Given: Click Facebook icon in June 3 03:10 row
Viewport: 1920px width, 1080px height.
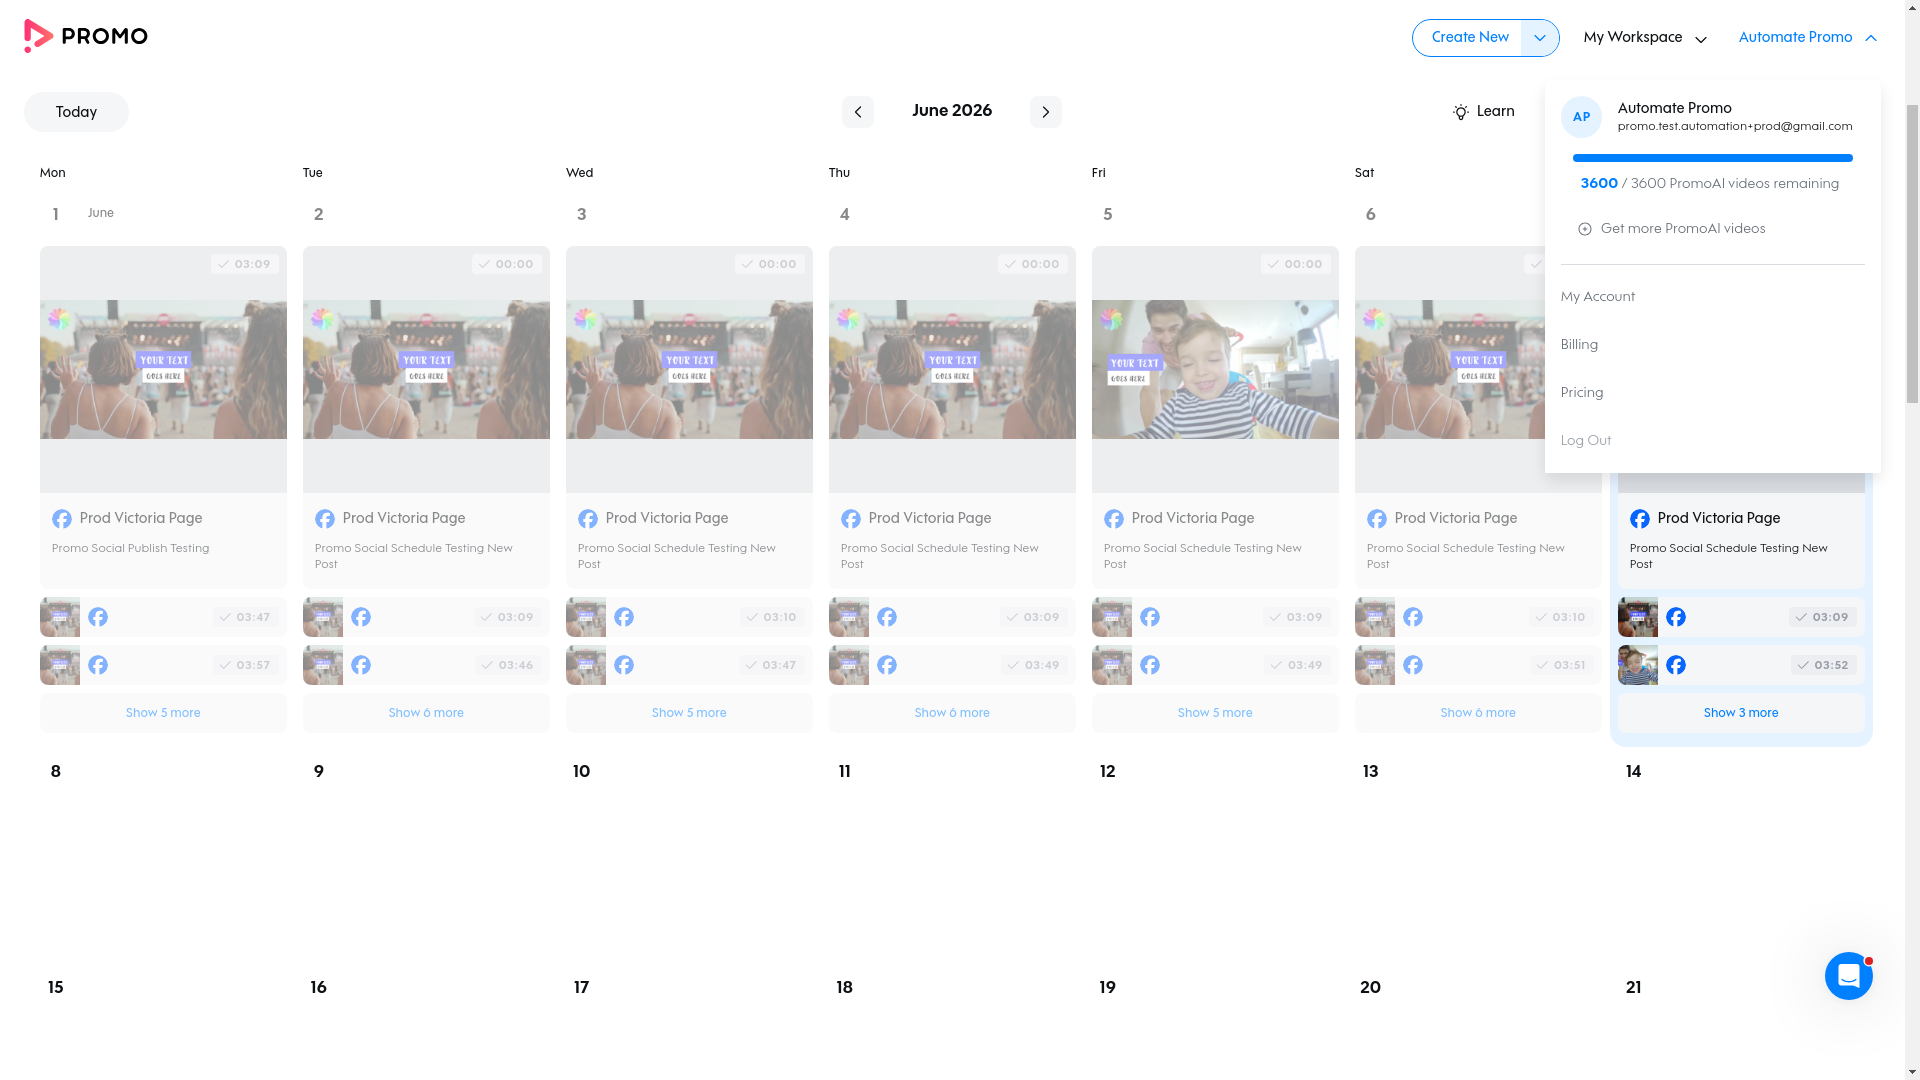Looking at the screenshot, I should [624, 617].
